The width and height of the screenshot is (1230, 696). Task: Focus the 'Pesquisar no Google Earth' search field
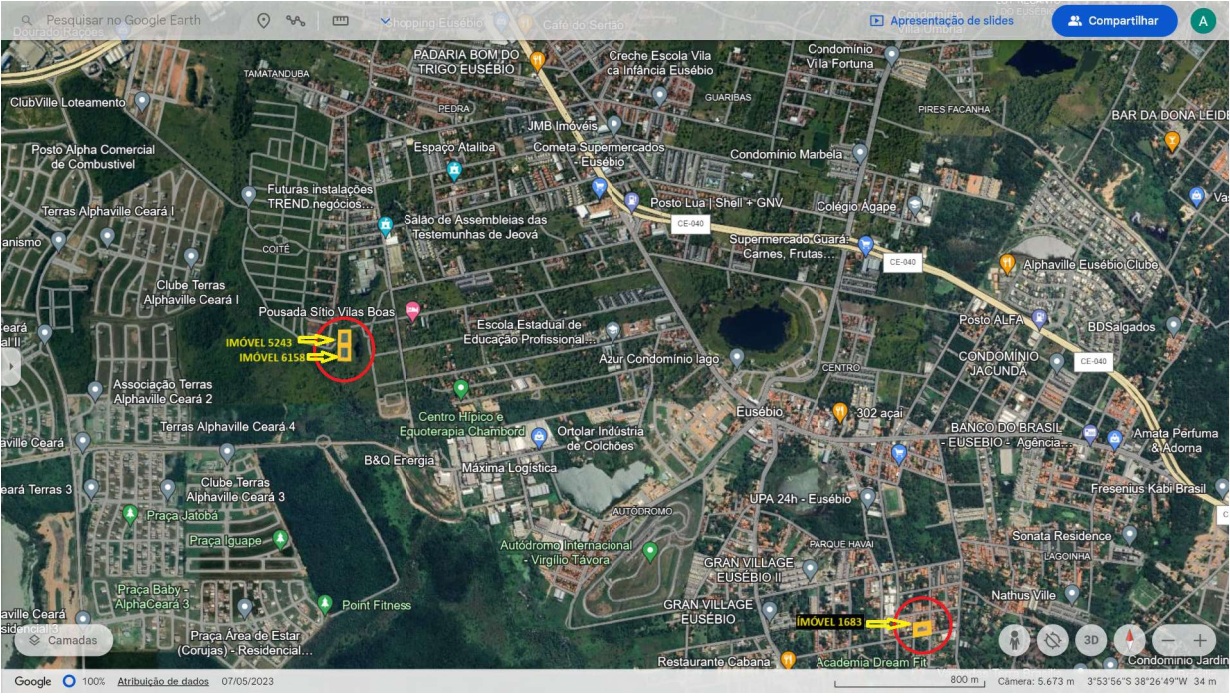123,20
